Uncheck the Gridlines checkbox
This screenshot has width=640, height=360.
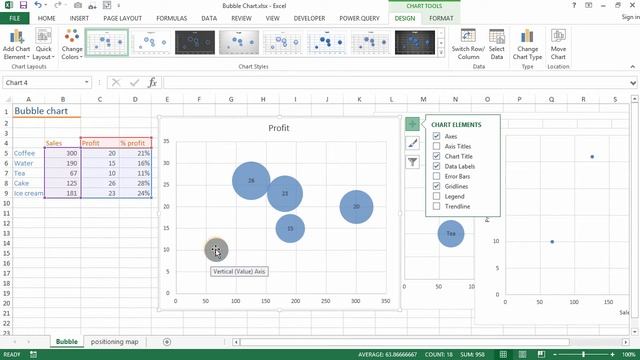pos(436,186)
